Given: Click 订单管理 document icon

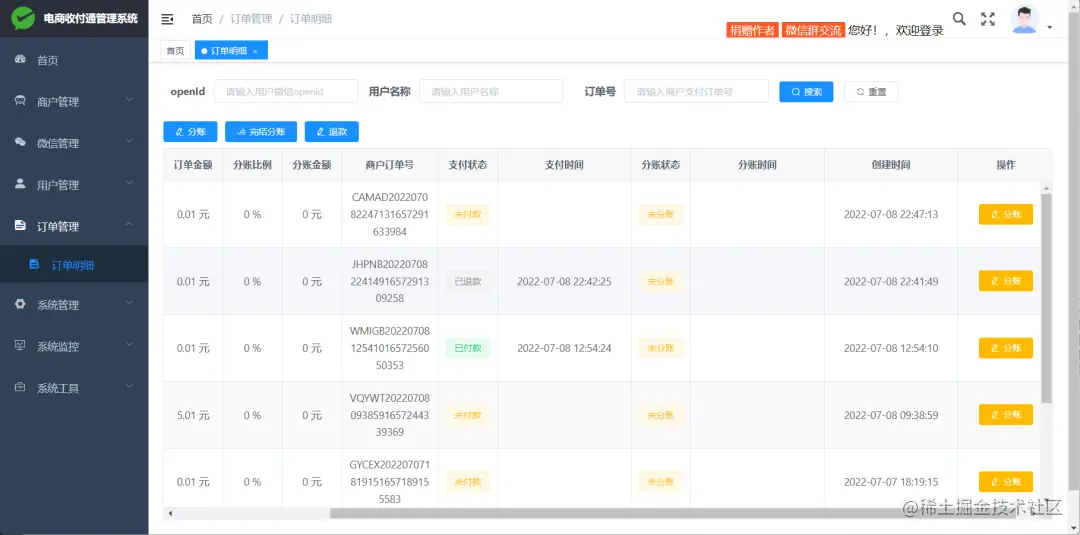Looking at the screenshot, I should (x=20, y=225).
